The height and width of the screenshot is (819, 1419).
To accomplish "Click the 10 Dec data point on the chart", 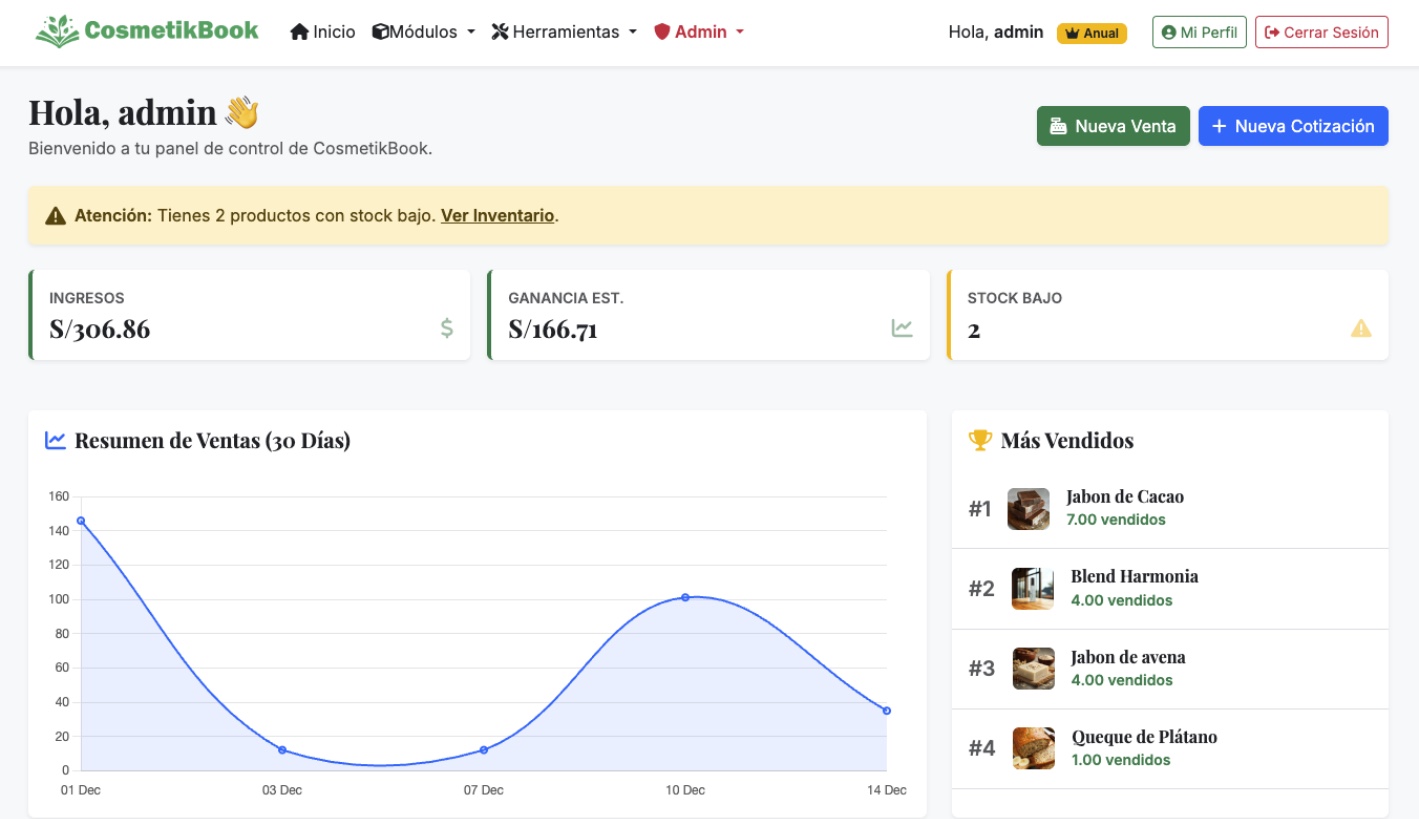I will point(684,598).
